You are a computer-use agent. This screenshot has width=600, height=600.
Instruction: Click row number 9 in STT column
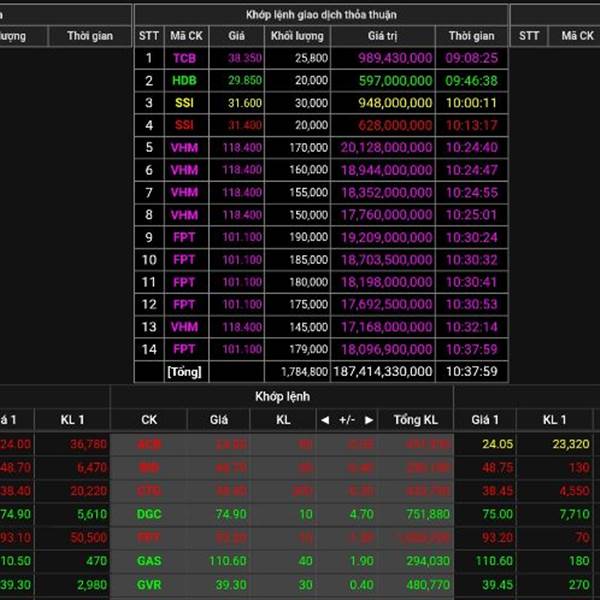(x=149, y=237)
